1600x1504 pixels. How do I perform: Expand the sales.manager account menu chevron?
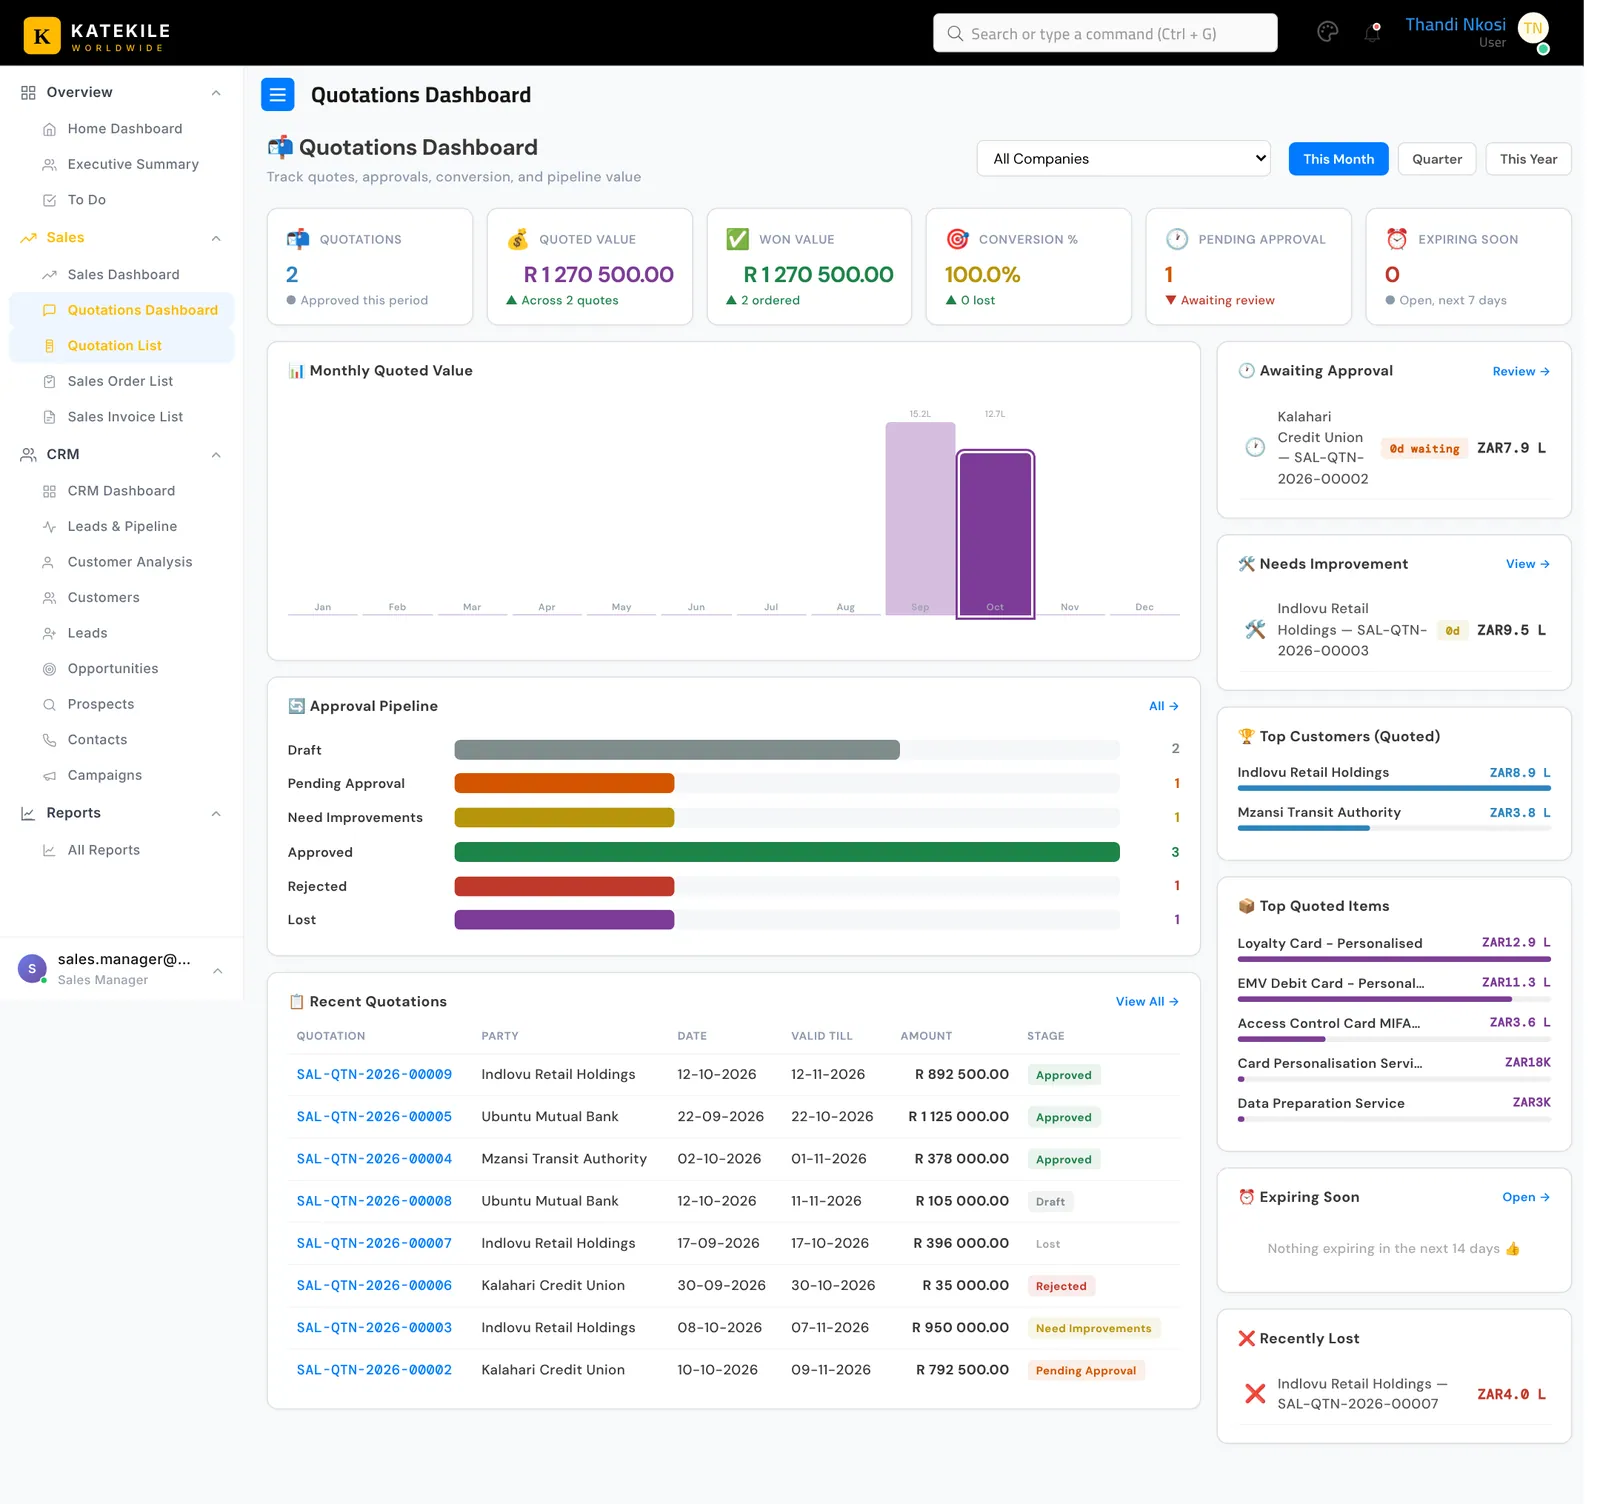click(x=217, y=970)
